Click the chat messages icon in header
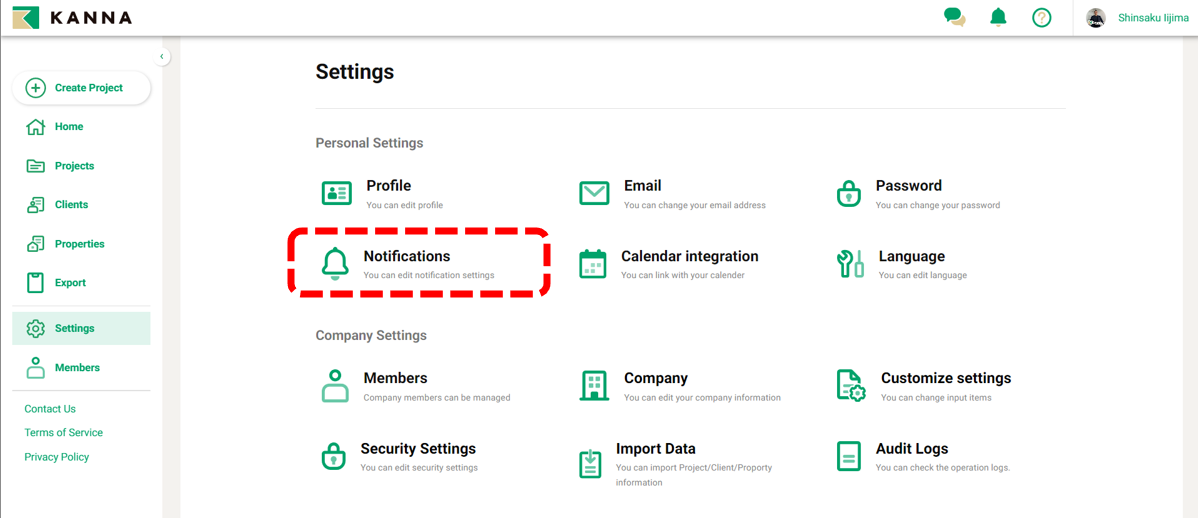1198x518 pixels. pyautogui.click(x=954, y=17)
